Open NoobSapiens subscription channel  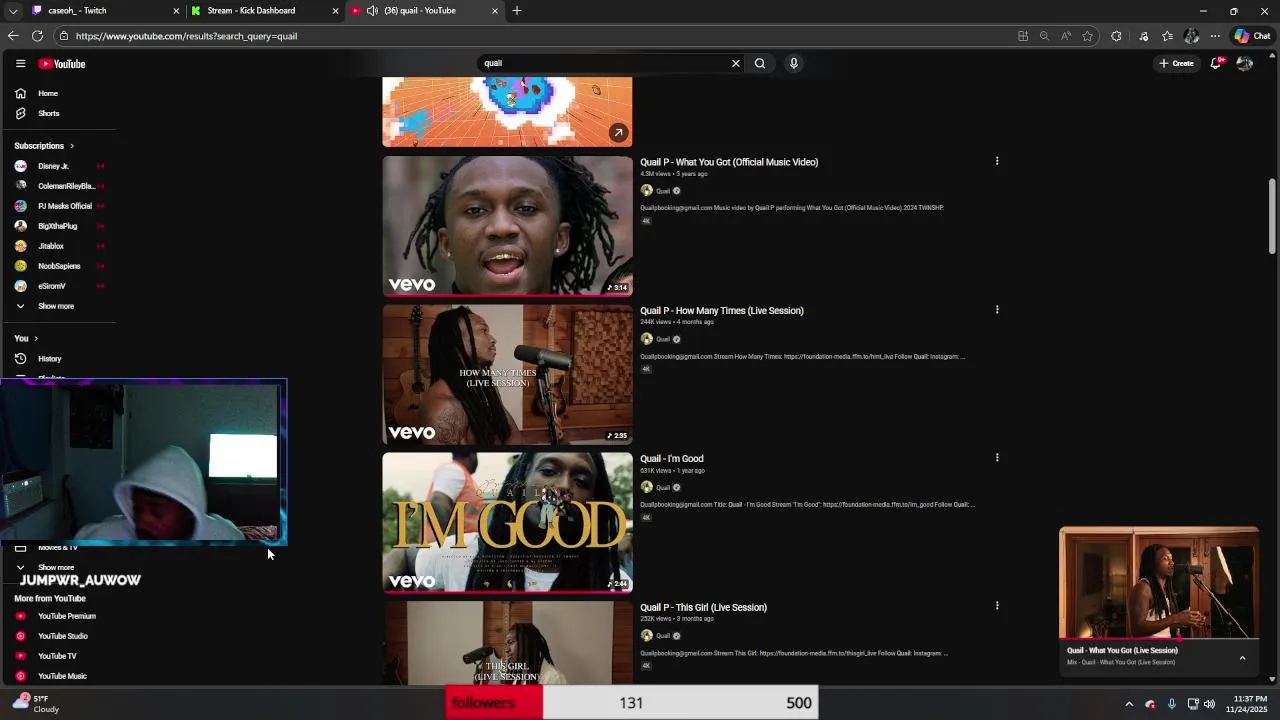pos(58,266)
